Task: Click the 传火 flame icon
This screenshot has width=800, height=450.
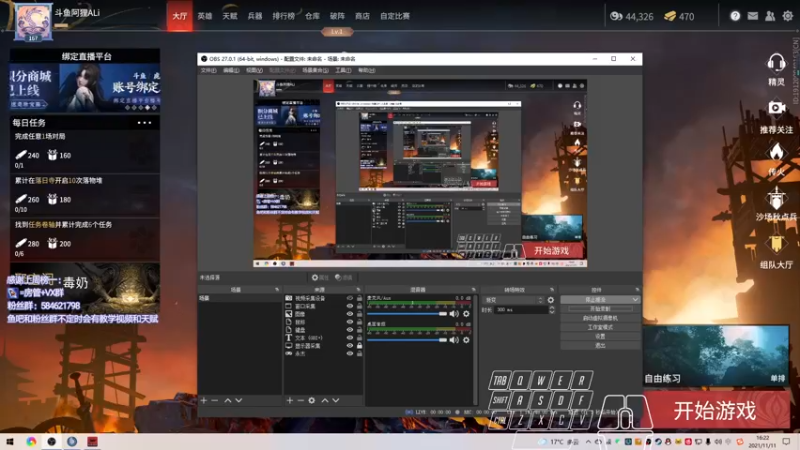Action: 776,152
